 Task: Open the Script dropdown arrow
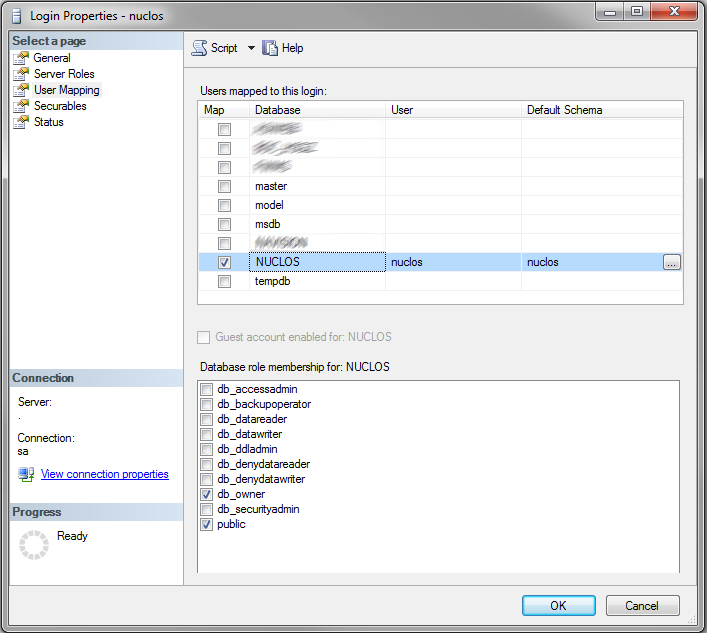pyautogui.click(x=251, y=48)
